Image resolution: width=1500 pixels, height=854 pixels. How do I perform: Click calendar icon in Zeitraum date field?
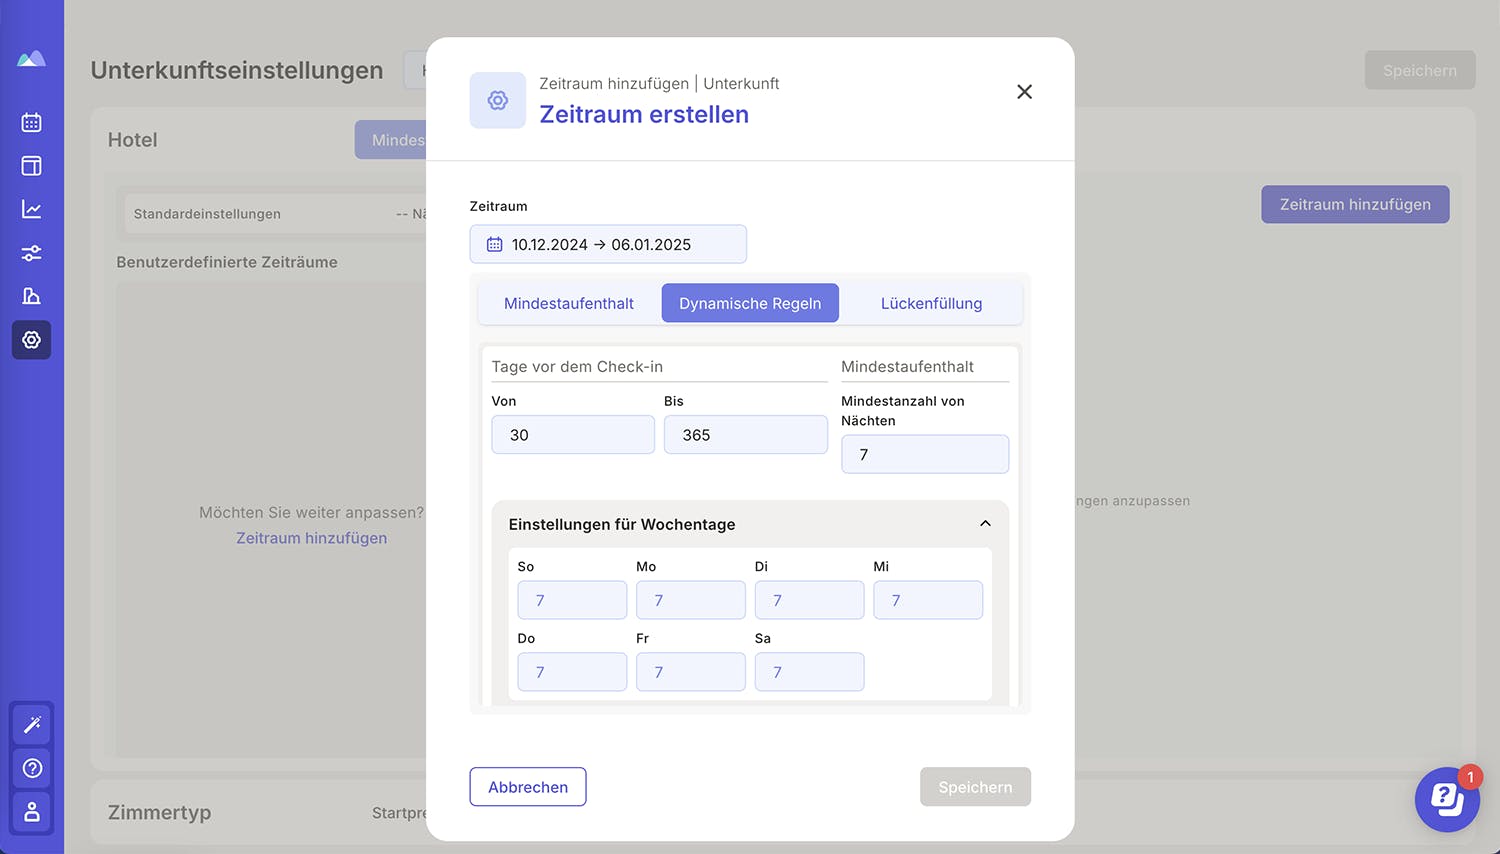pyautogui.click(x=494, y=244)
